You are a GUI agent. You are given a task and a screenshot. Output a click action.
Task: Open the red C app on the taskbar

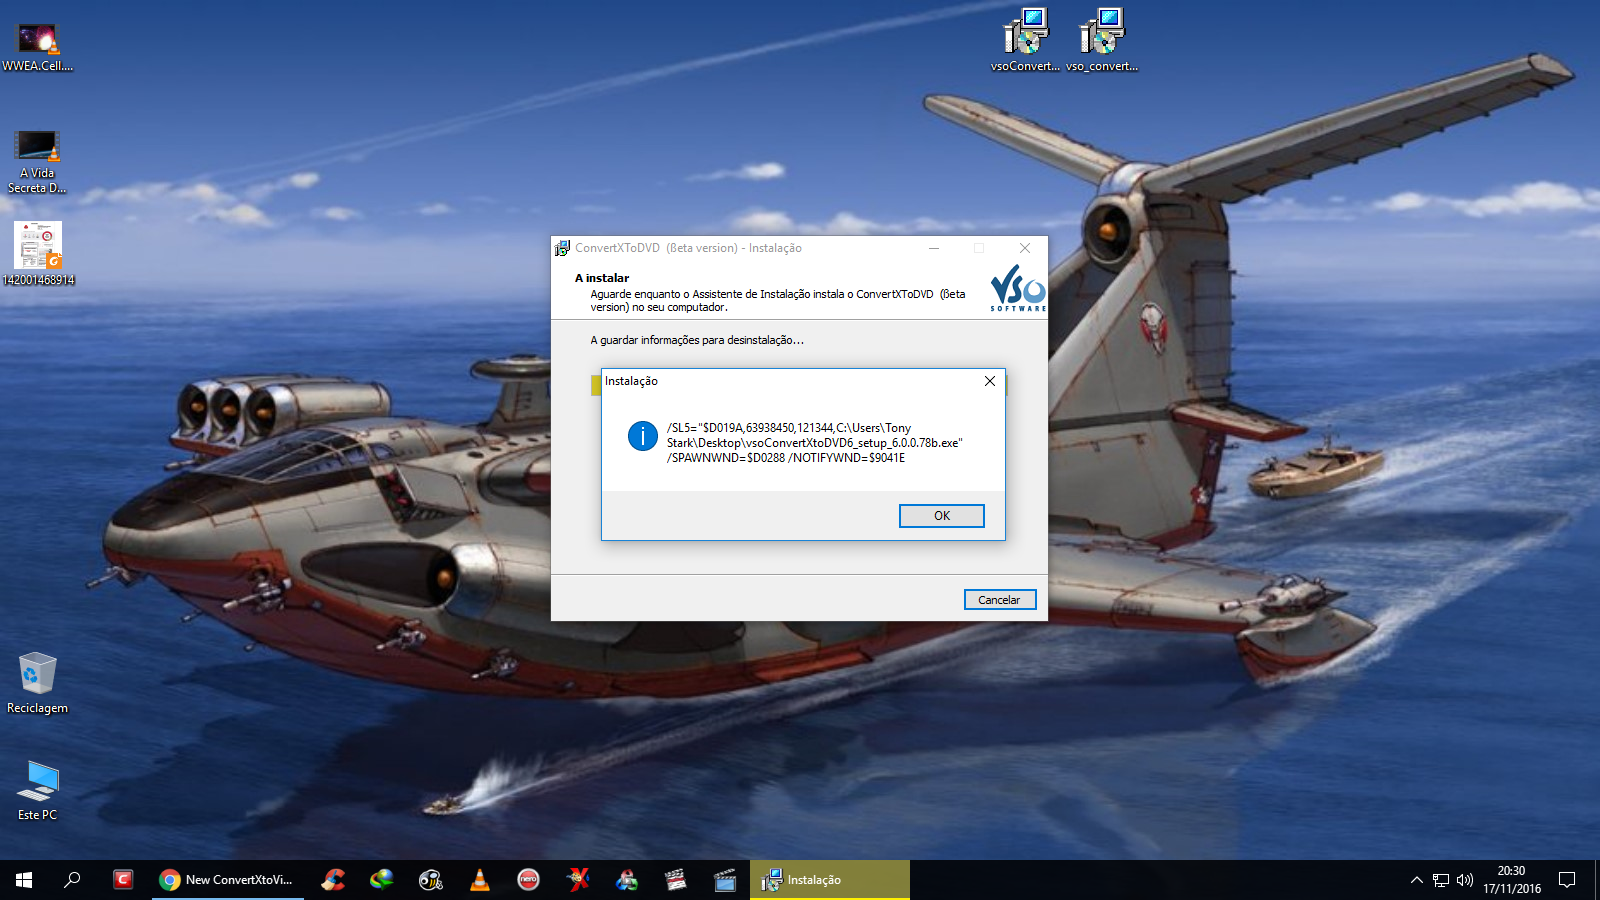click(123, 880)
